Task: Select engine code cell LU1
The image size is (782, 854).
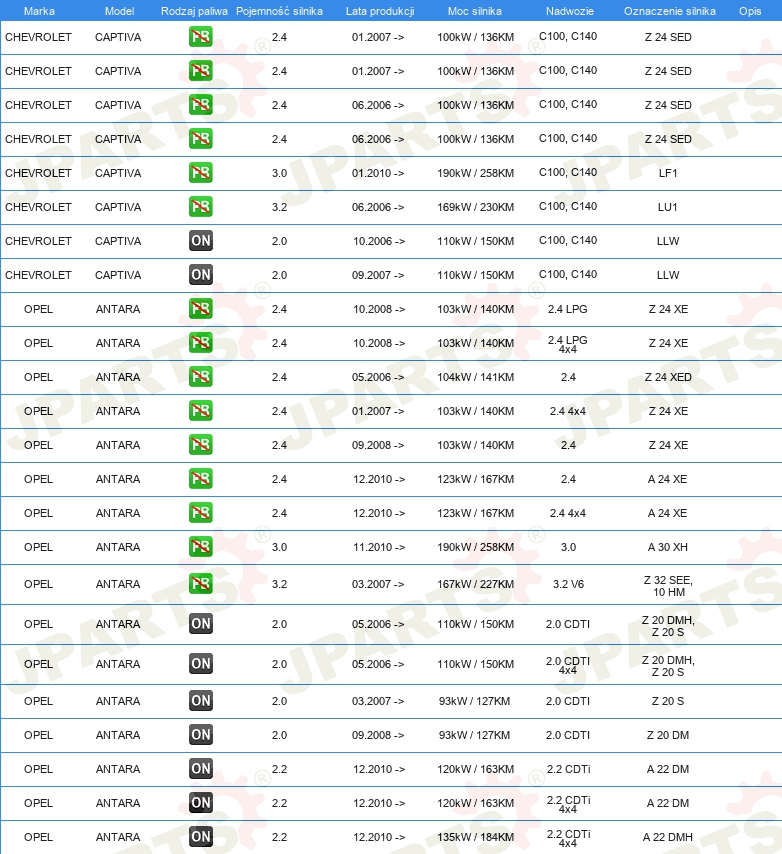Action: [668, 207]
